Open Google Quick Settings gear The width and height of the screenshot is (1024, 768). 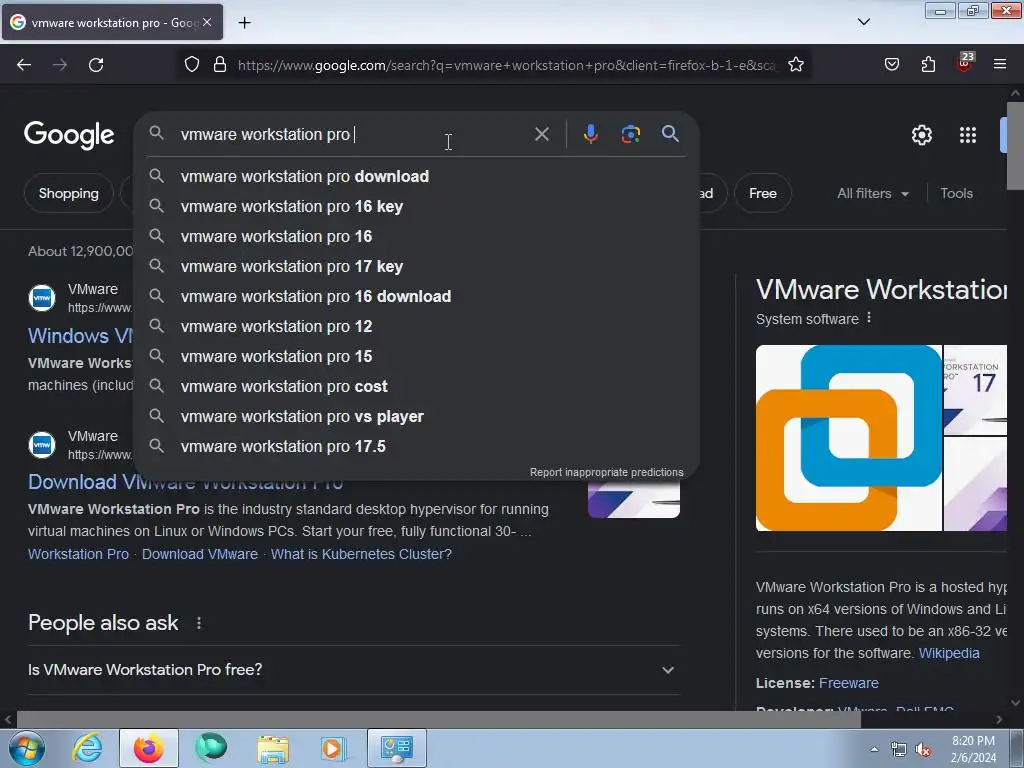tap(921, 135)
